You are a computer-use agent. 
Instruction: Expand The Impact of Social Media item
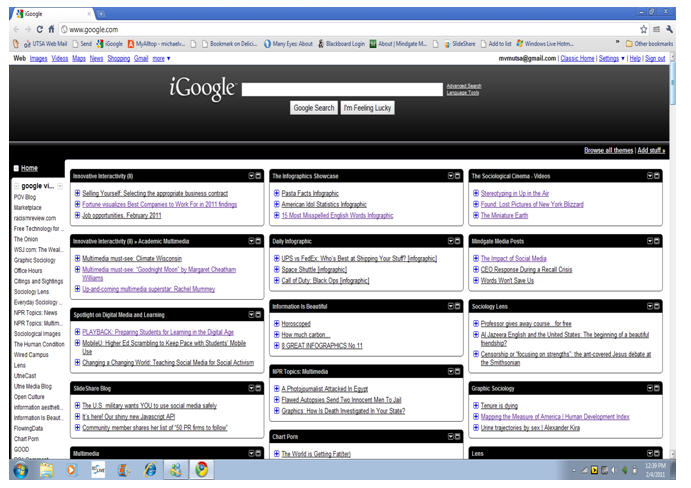(x=476, y=258)
